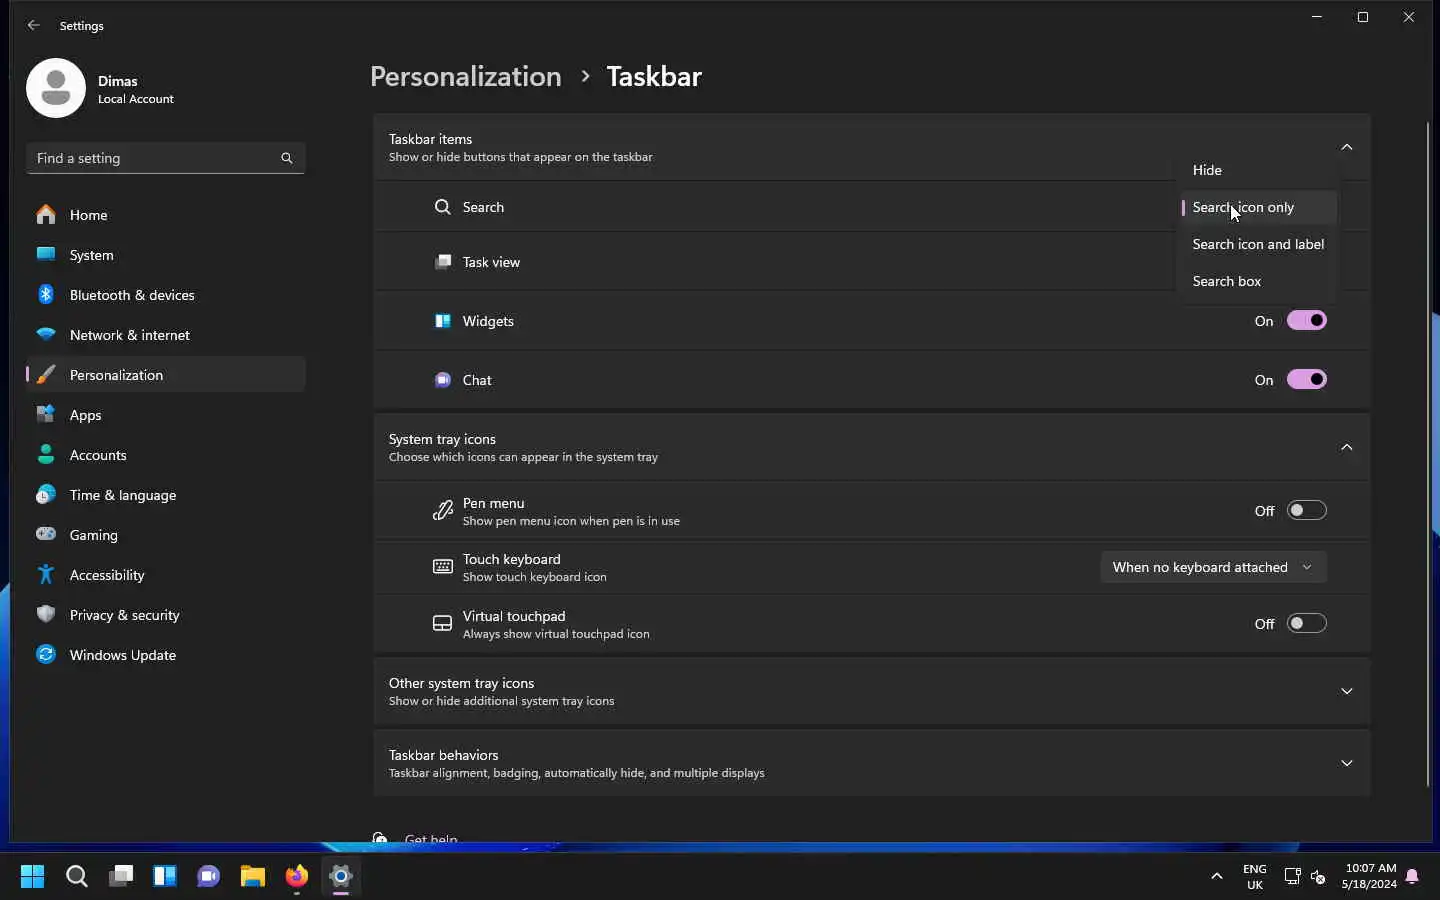Disable the Chat taskbar toggle
The width and height of the screenshot is (1440, 900).
1306,380
